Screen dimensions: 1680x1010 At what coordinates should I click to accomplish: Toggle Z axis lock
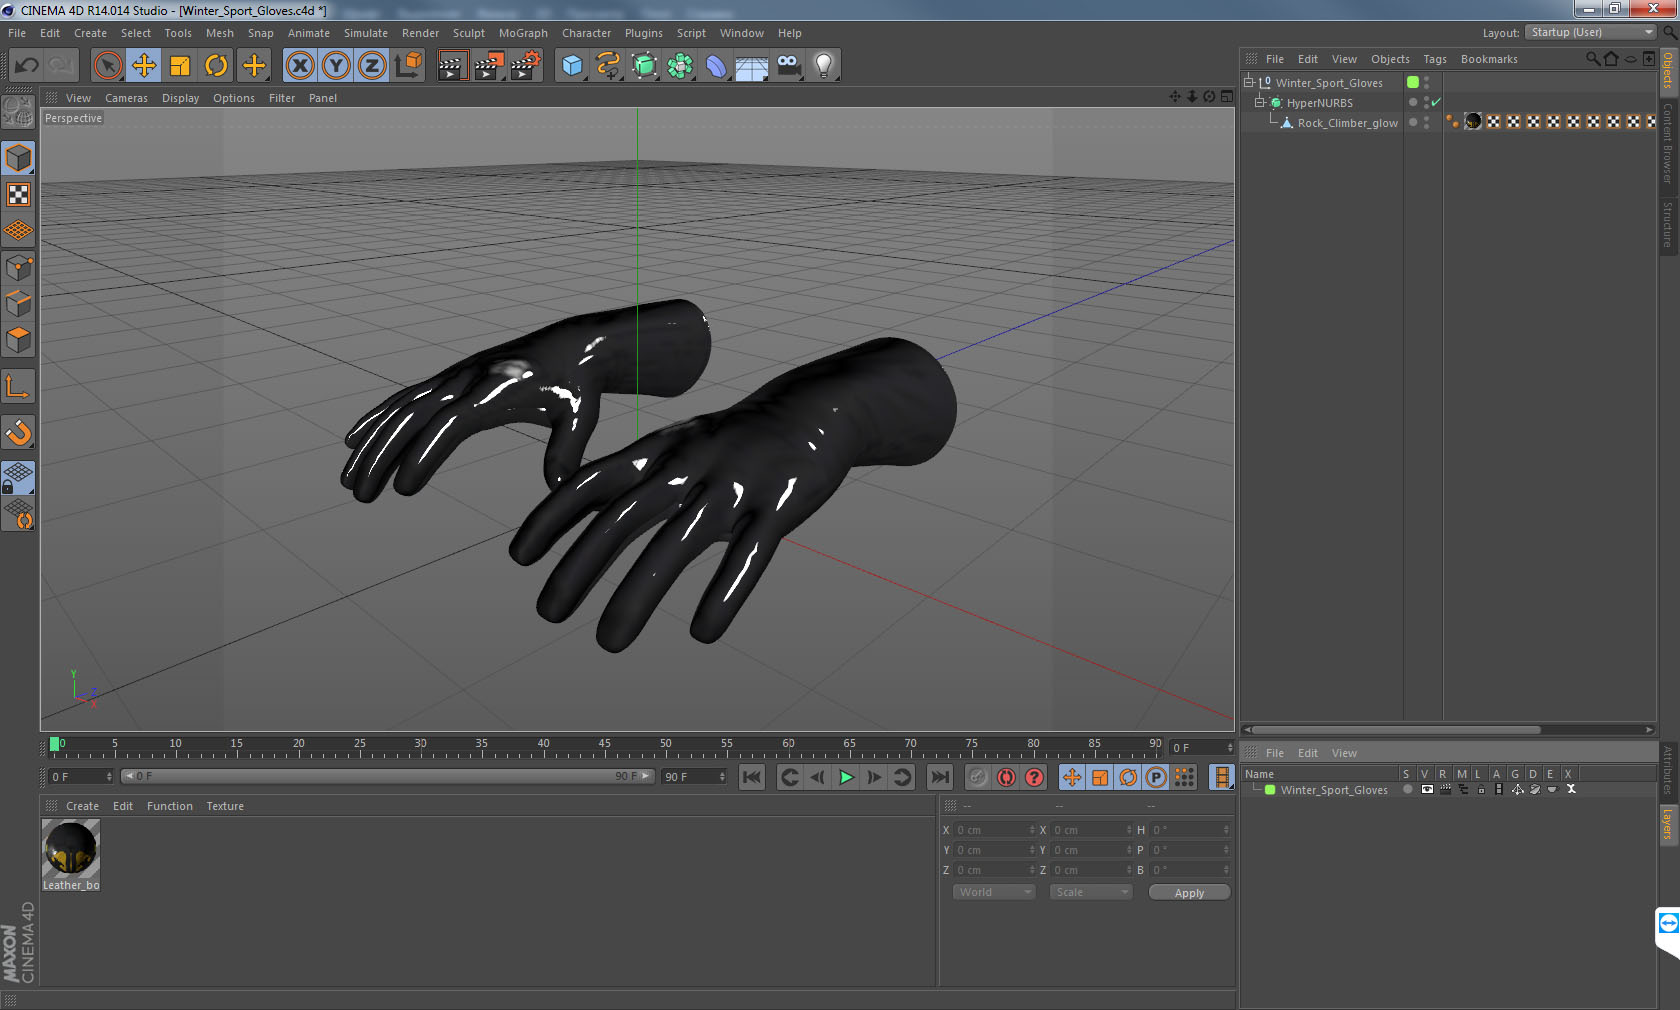[x=372, y=66]
